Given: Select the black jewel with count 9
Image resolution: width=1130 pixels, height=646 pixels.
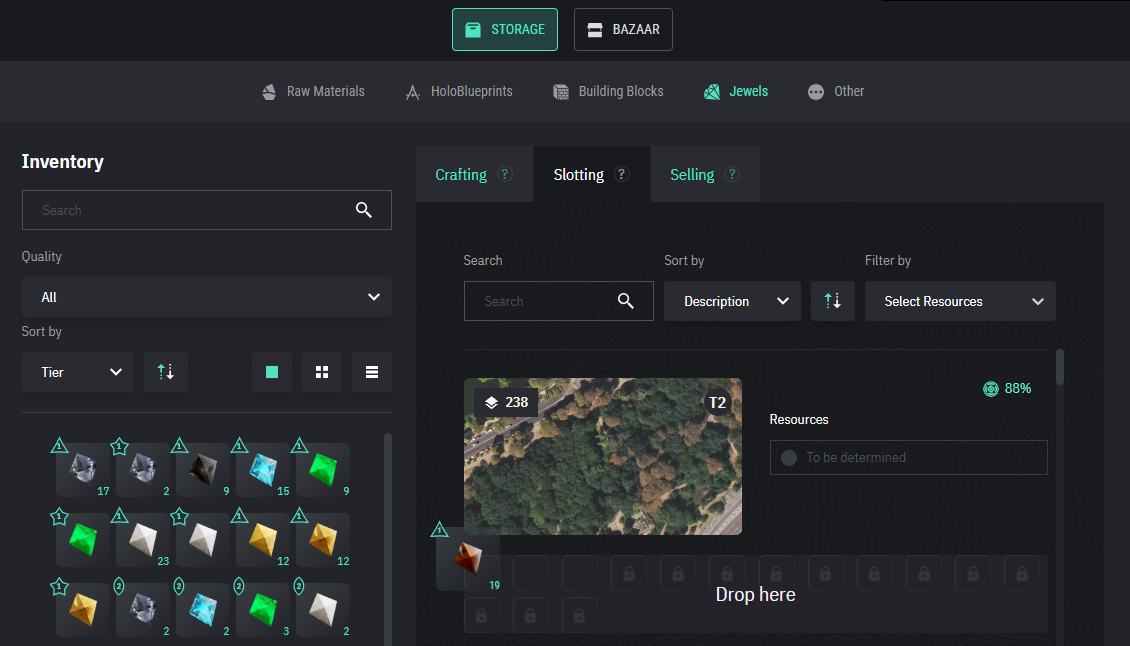Looking at the screenshot, I should point(203,469).
